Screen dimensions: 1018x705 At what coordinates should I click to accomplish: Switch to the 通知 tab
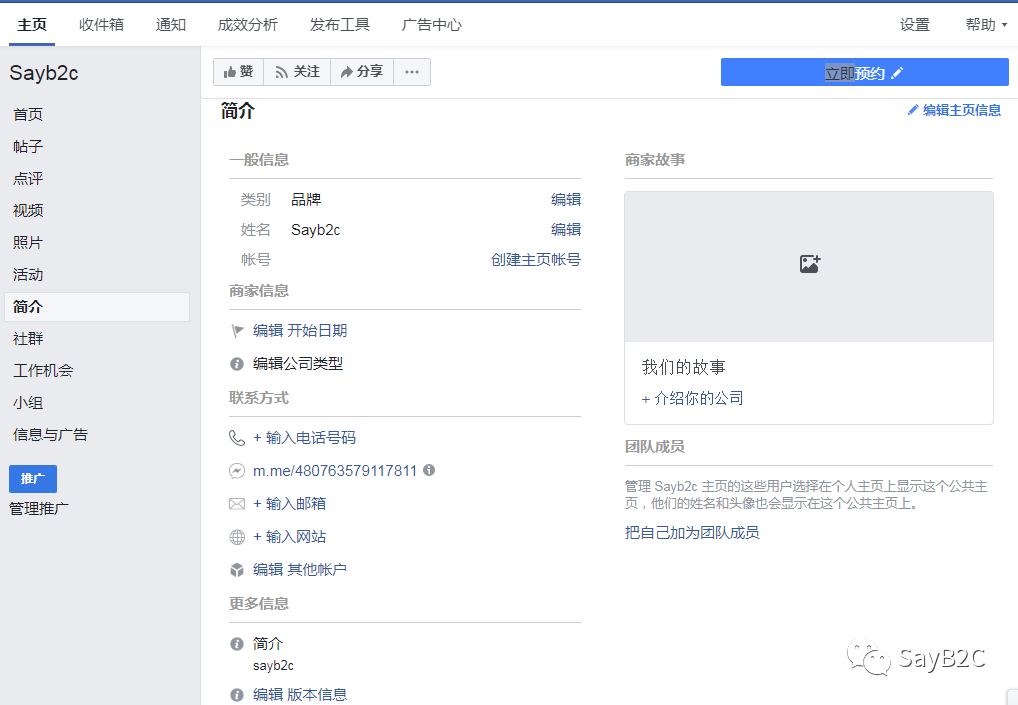click(x=171, y=25)
